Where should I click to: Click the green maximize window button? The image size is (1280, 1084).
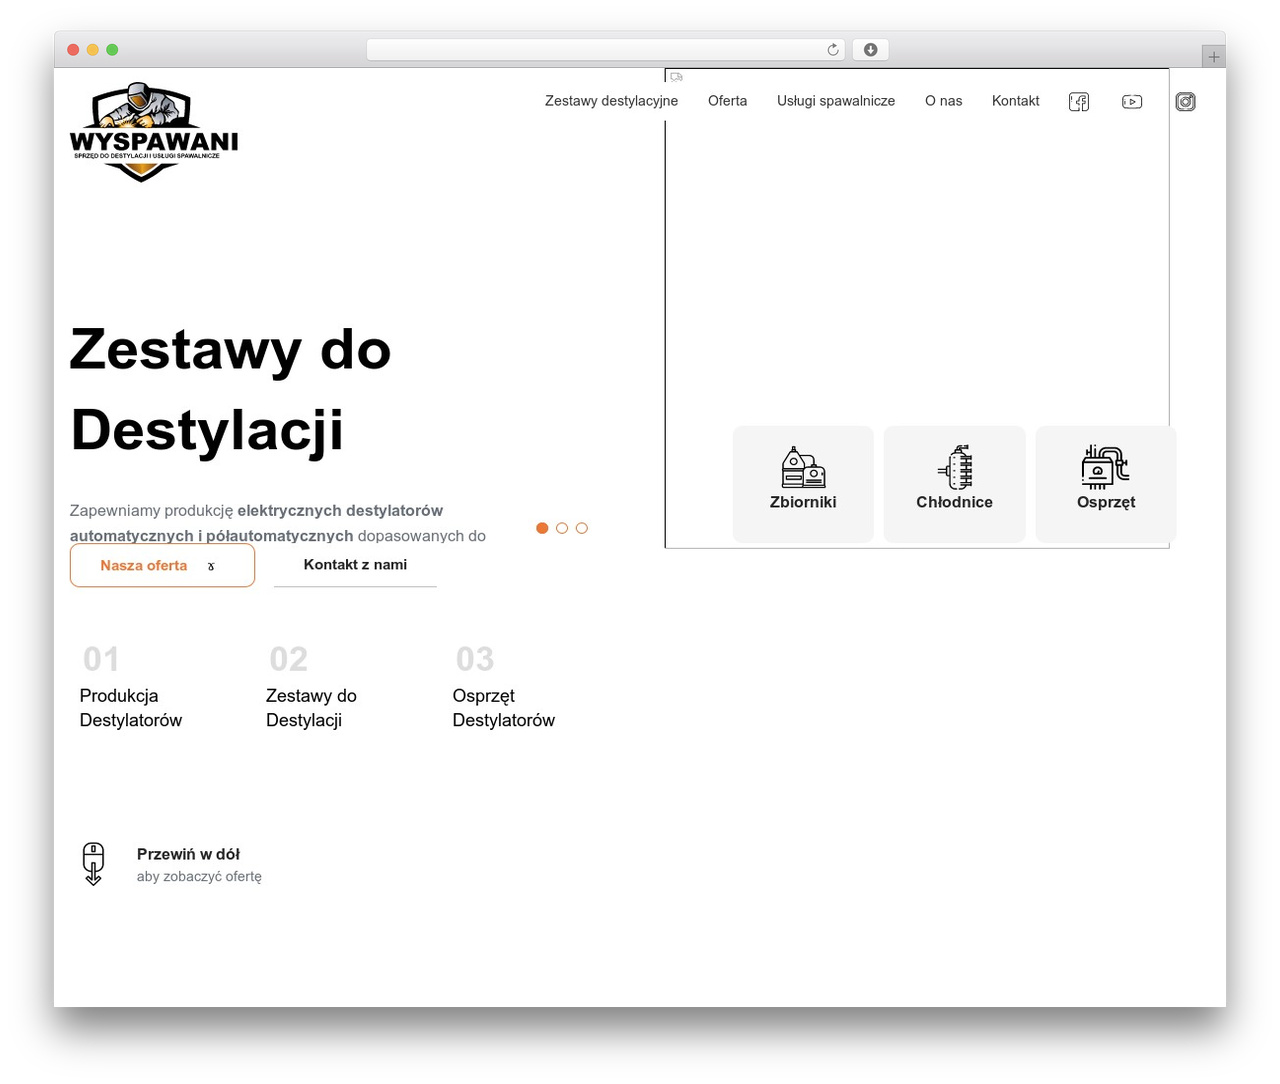point(112,50)
